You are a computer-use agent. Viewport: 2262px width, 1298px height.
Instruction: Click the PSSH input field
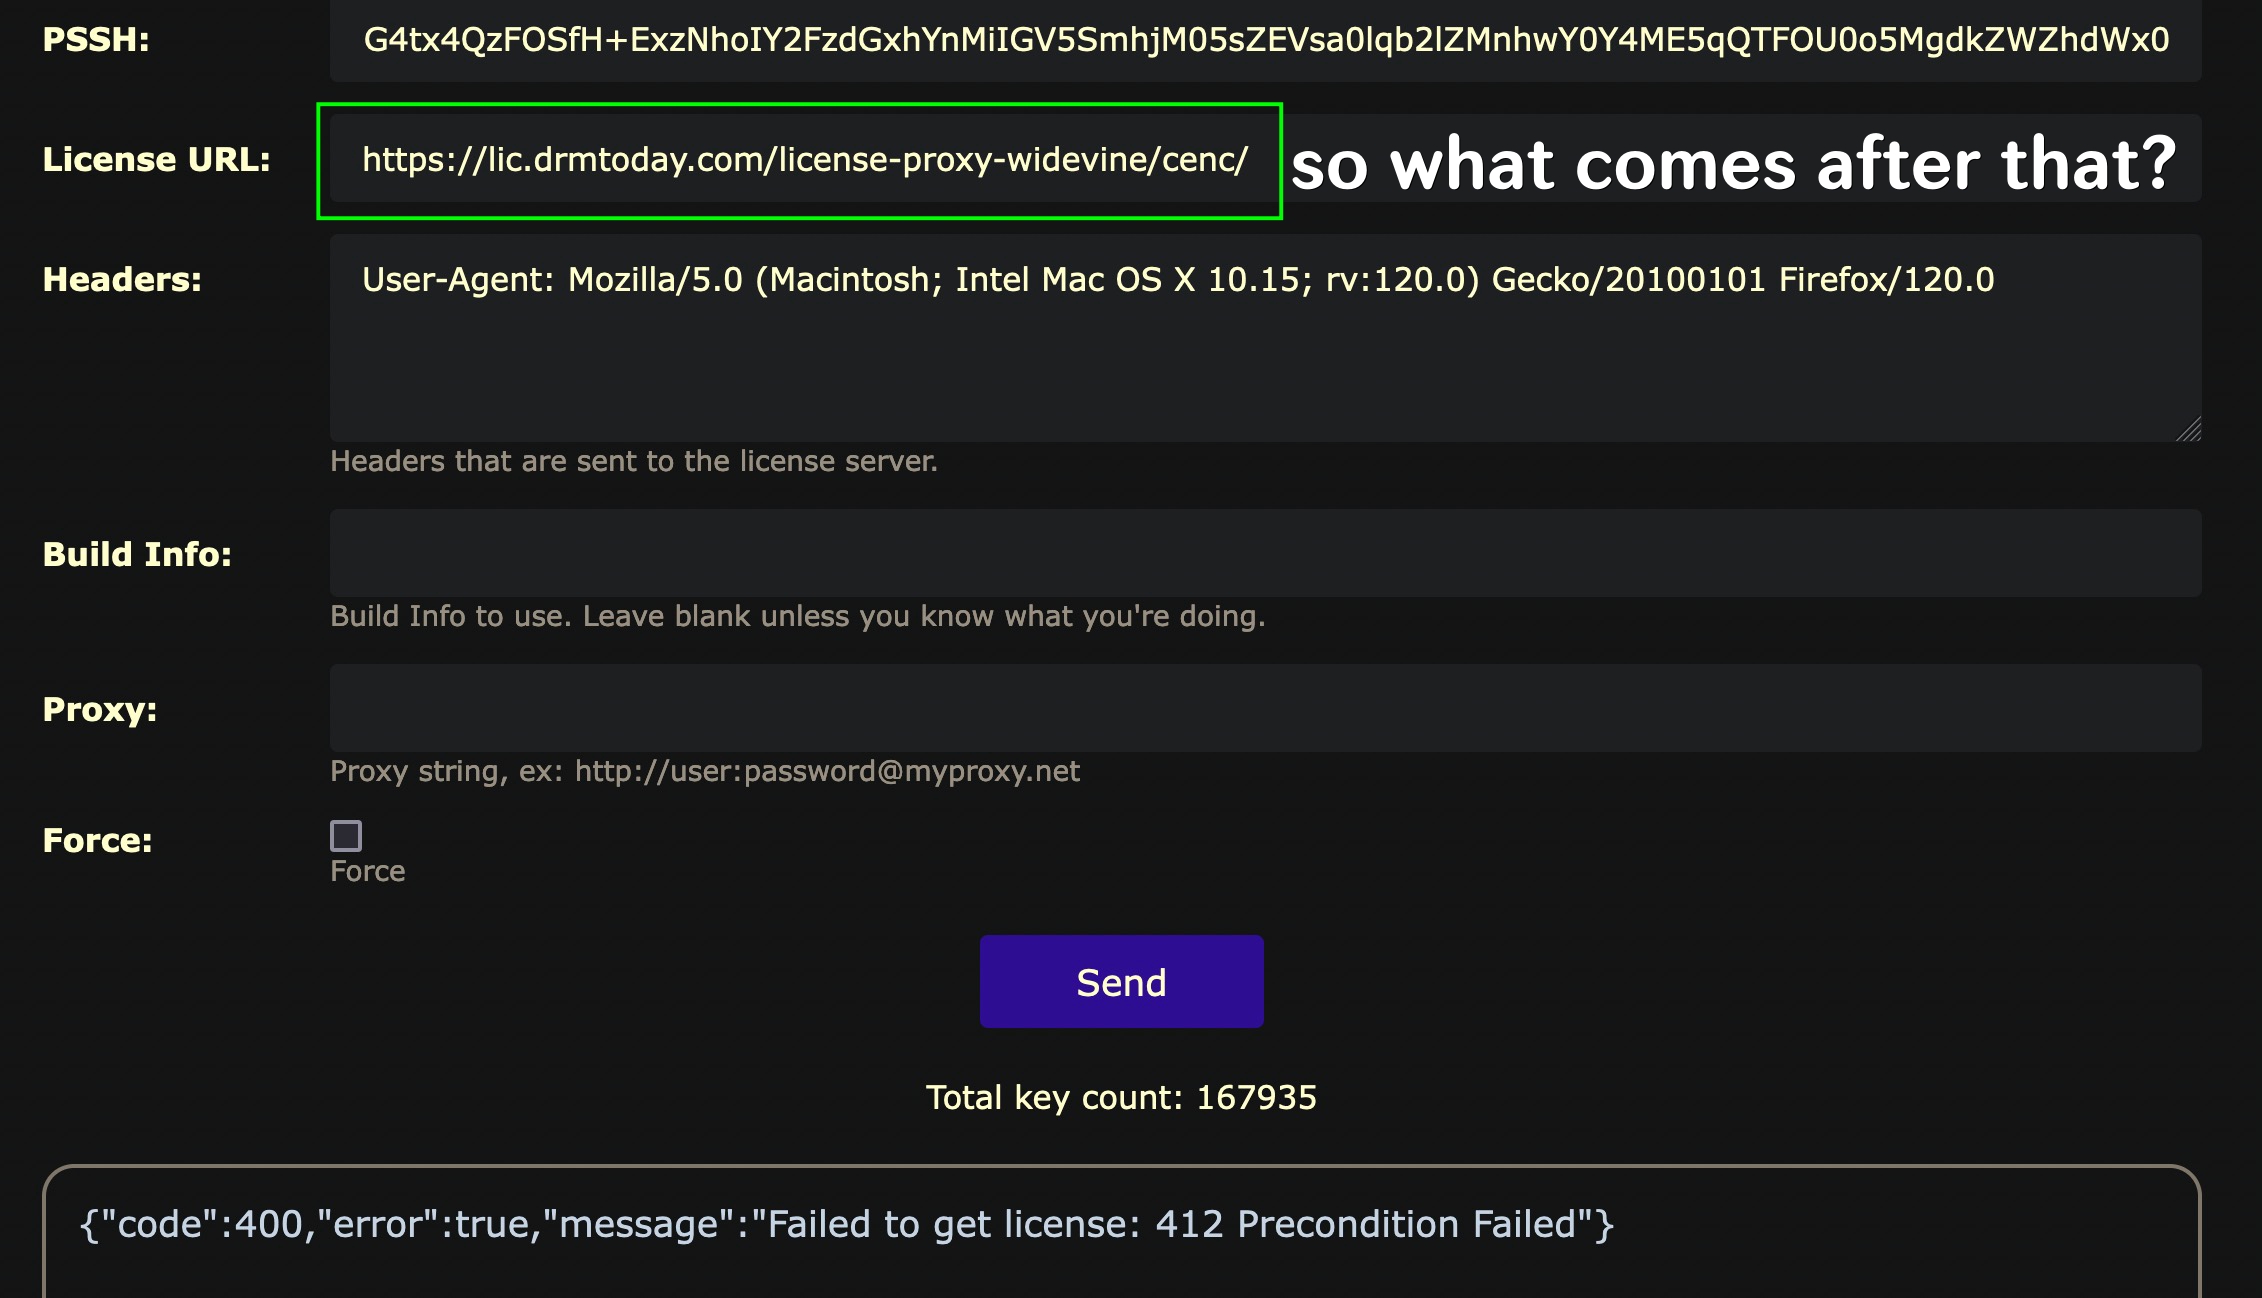pos(1265,40)
